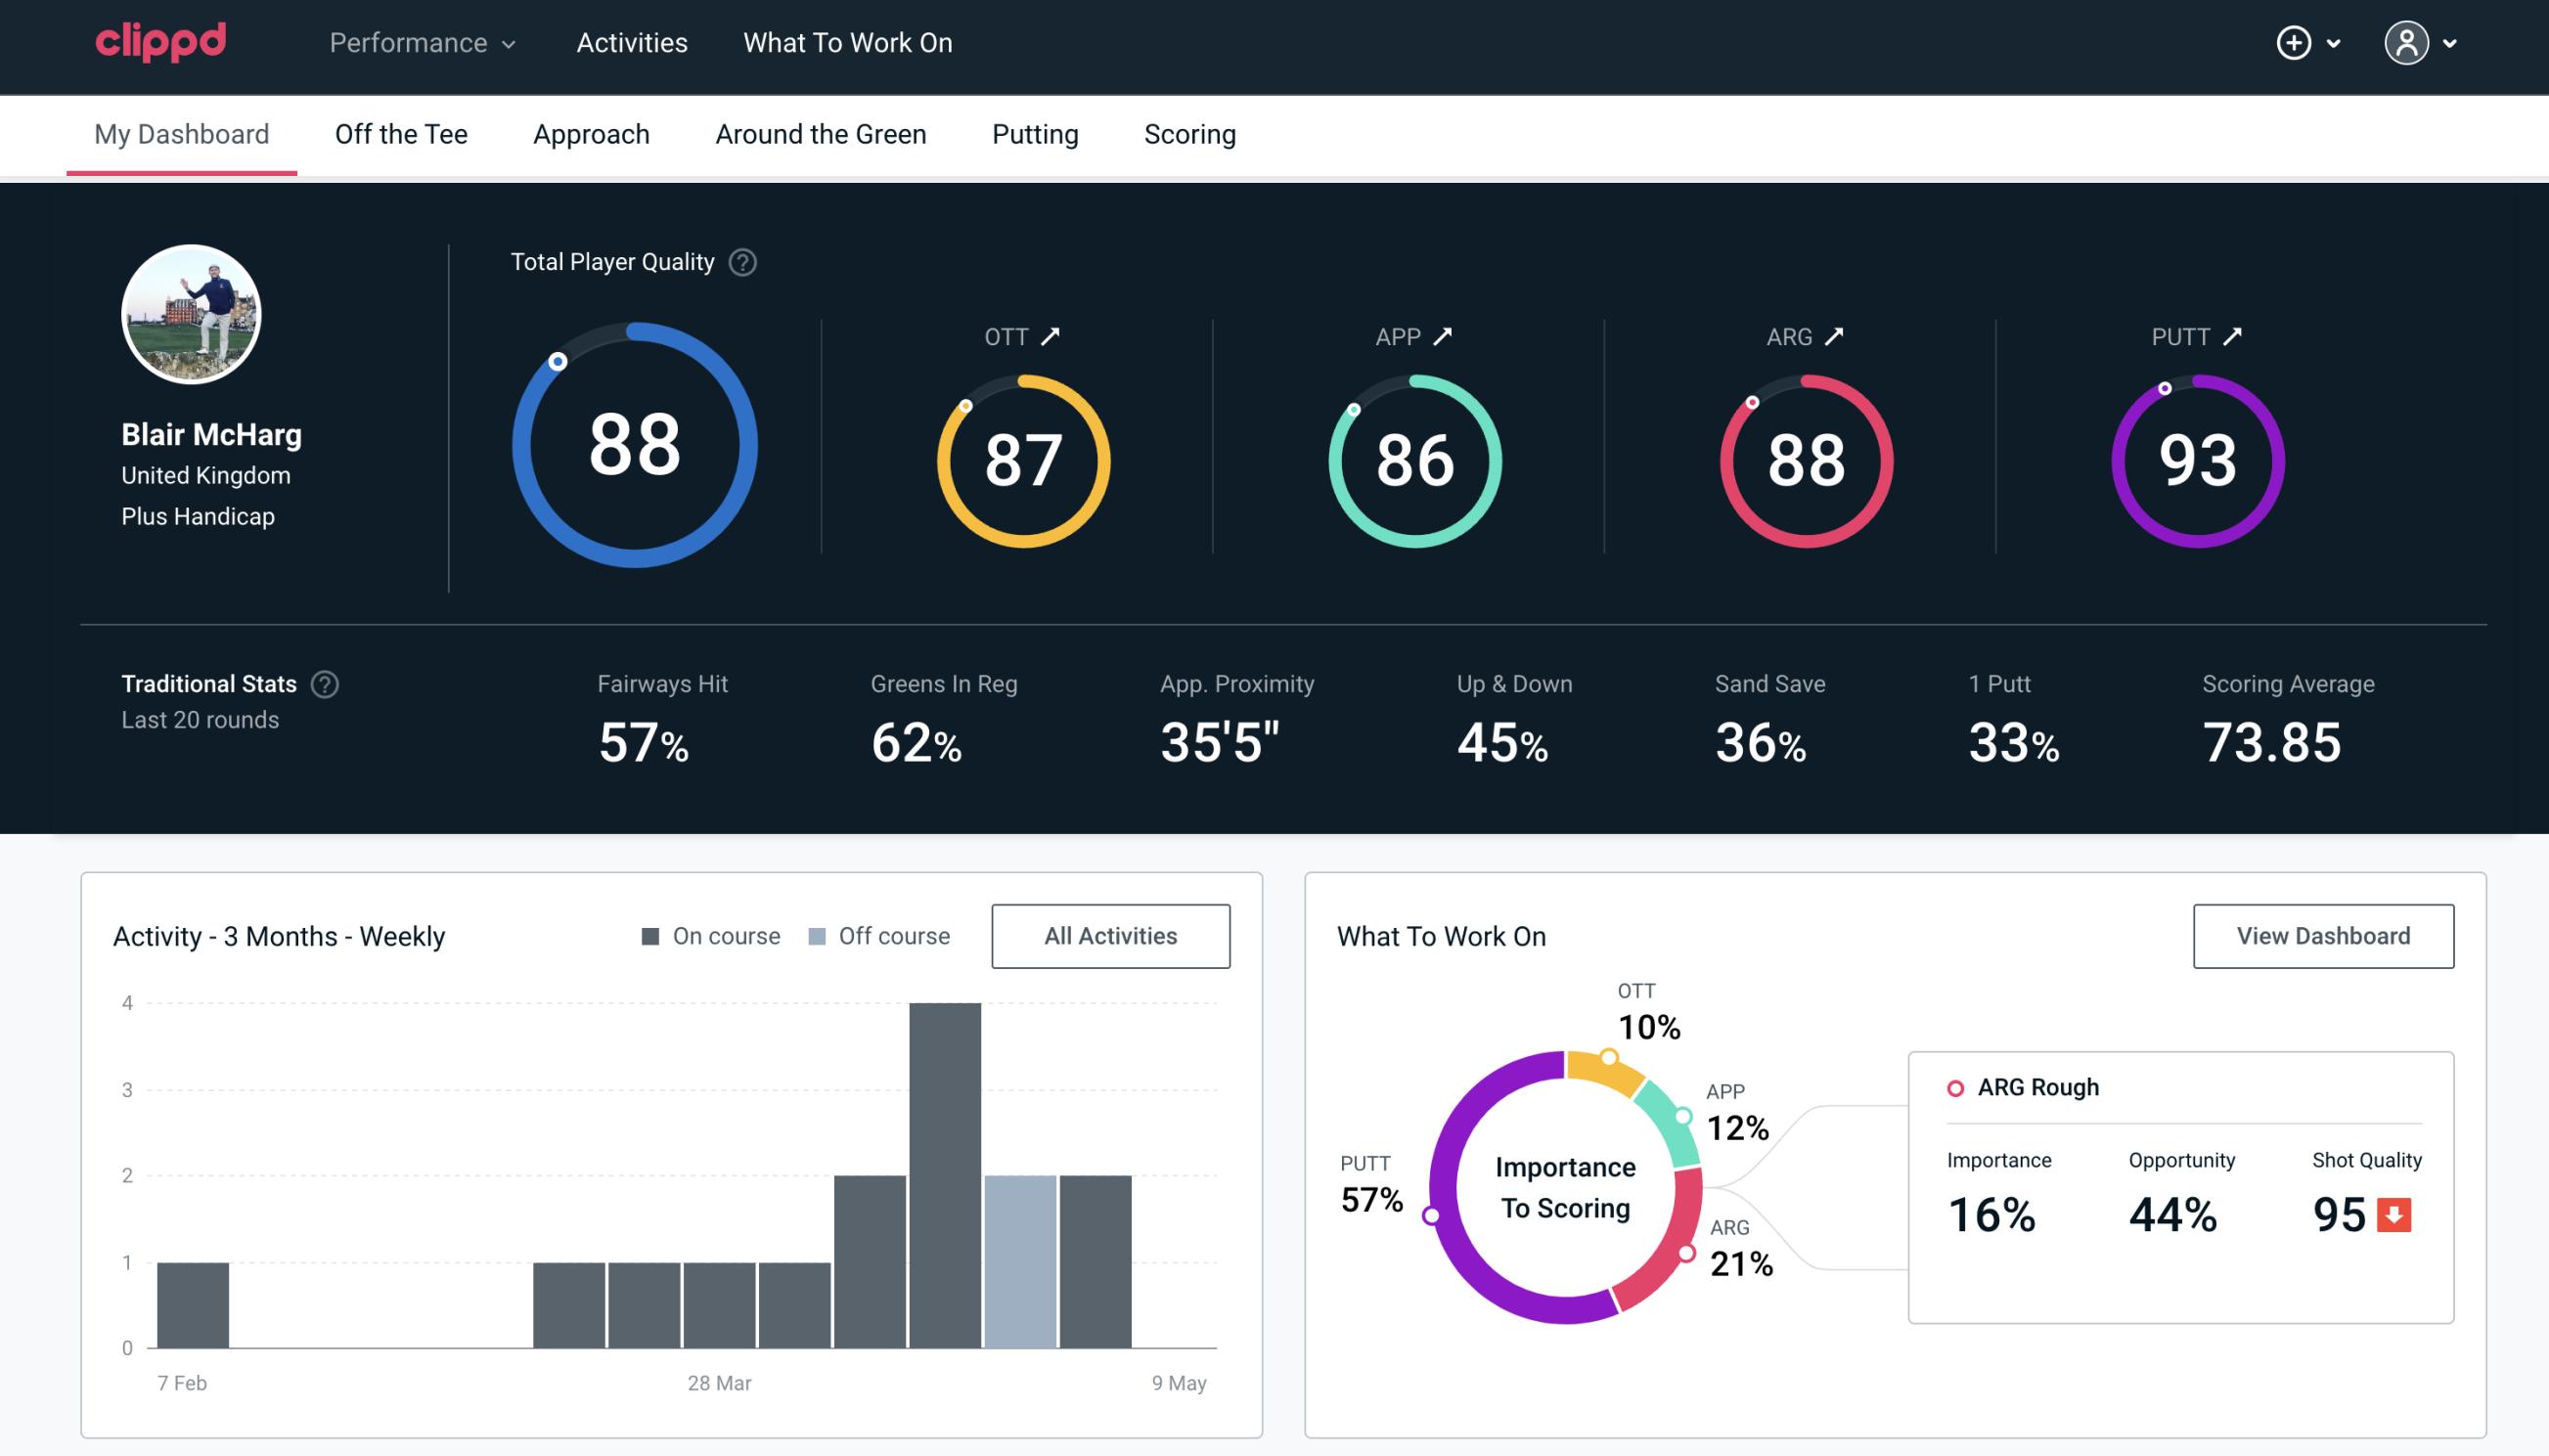Click the Traditional Stats help icon
The width and height of the screenshot is (2549, 1456).
coord(324,683)
